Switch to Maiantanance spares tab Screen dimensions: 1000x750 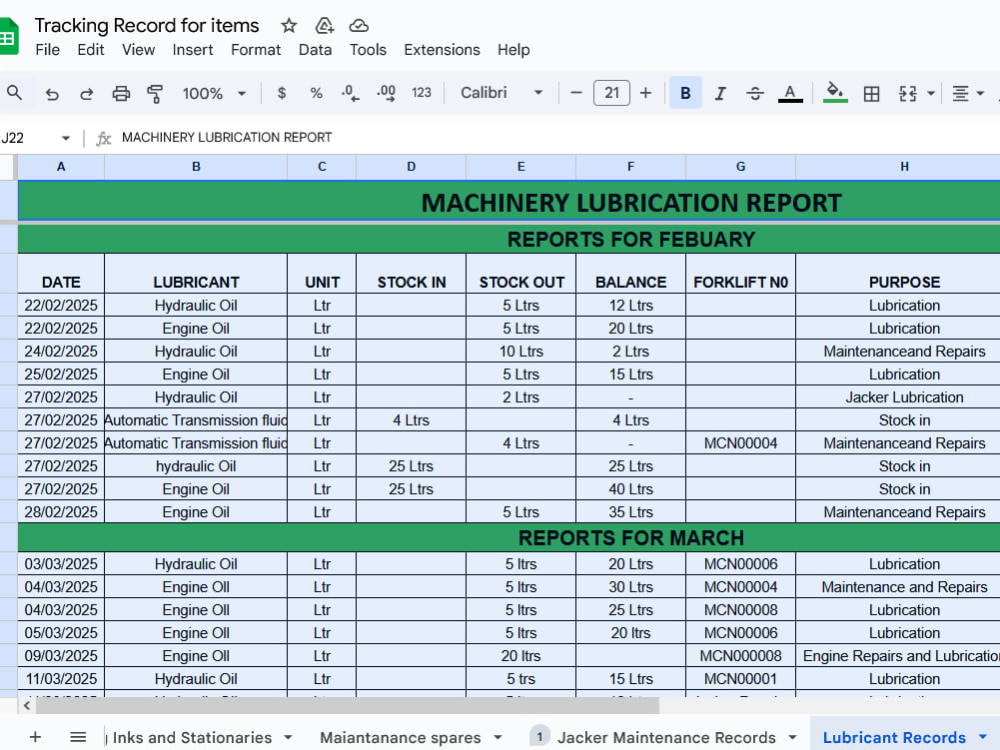tap(400, 738)
